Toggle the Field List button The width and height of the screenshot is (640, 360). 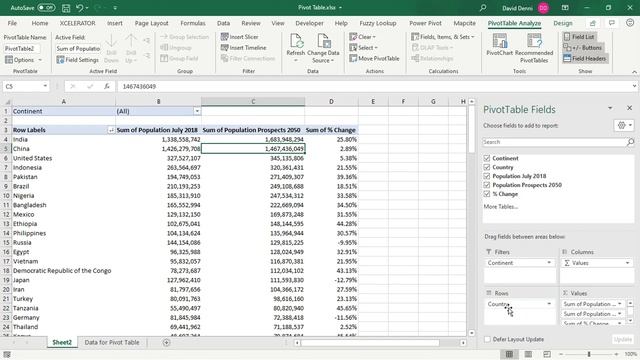[x=579, y=37]
